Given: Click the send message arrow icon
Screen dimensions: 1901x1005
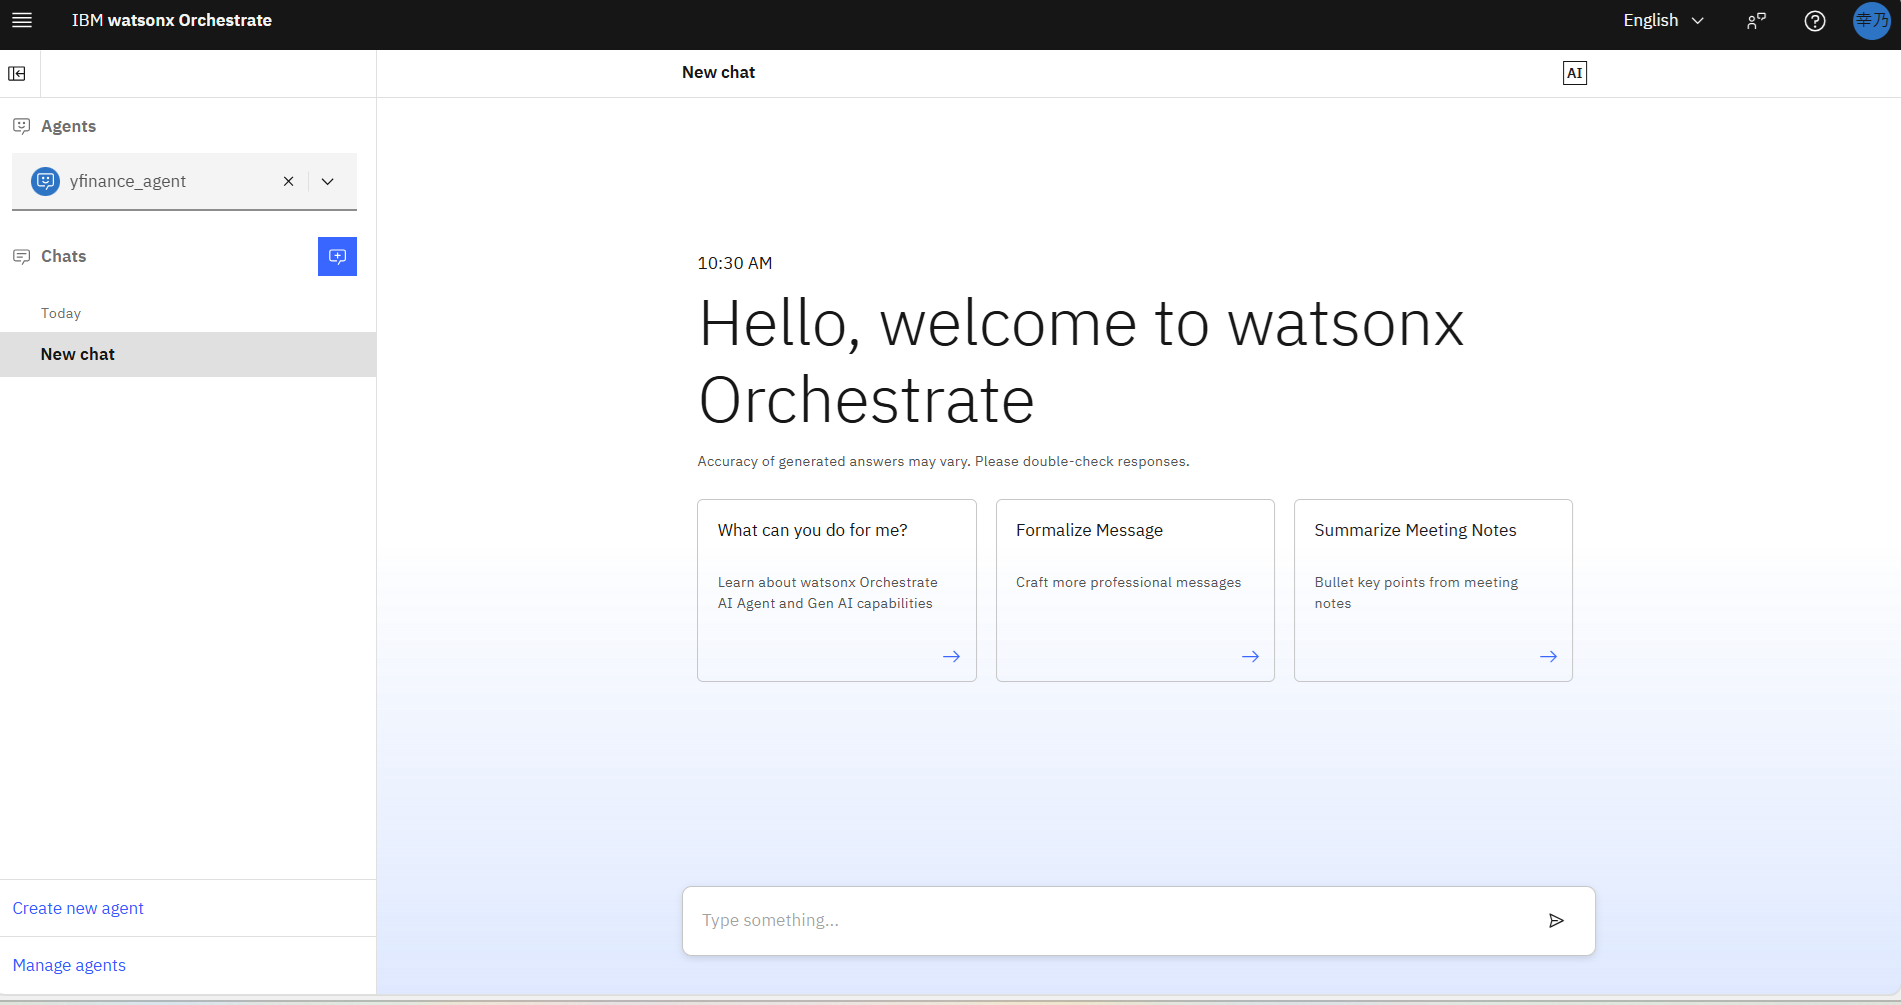Looking at the screenshot, I should pyautogui.click(x=1556, y=920).
